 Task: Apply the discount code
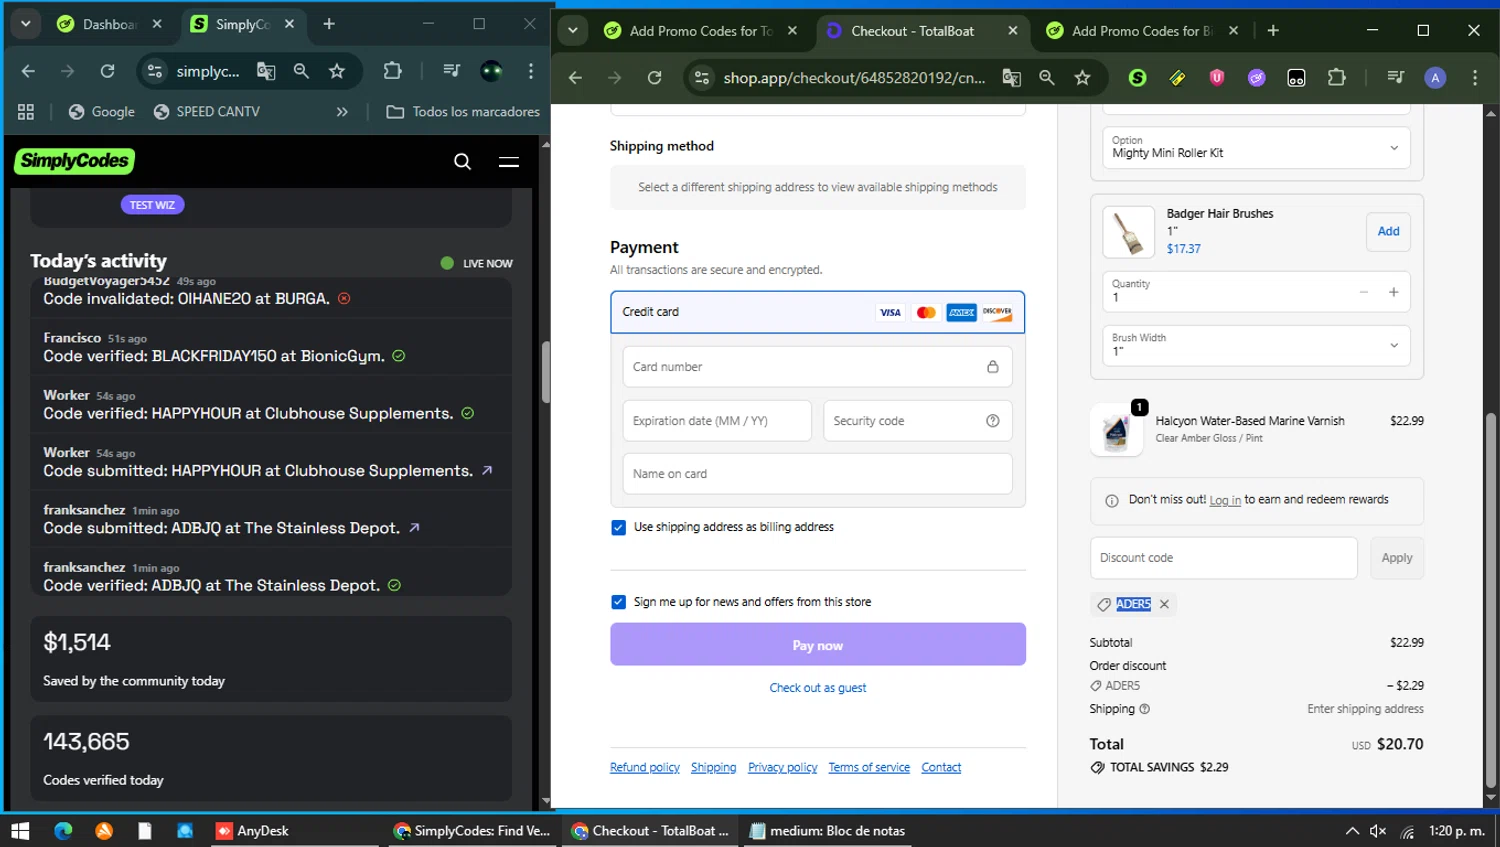pyautogui.click(x=1397, y=558)
